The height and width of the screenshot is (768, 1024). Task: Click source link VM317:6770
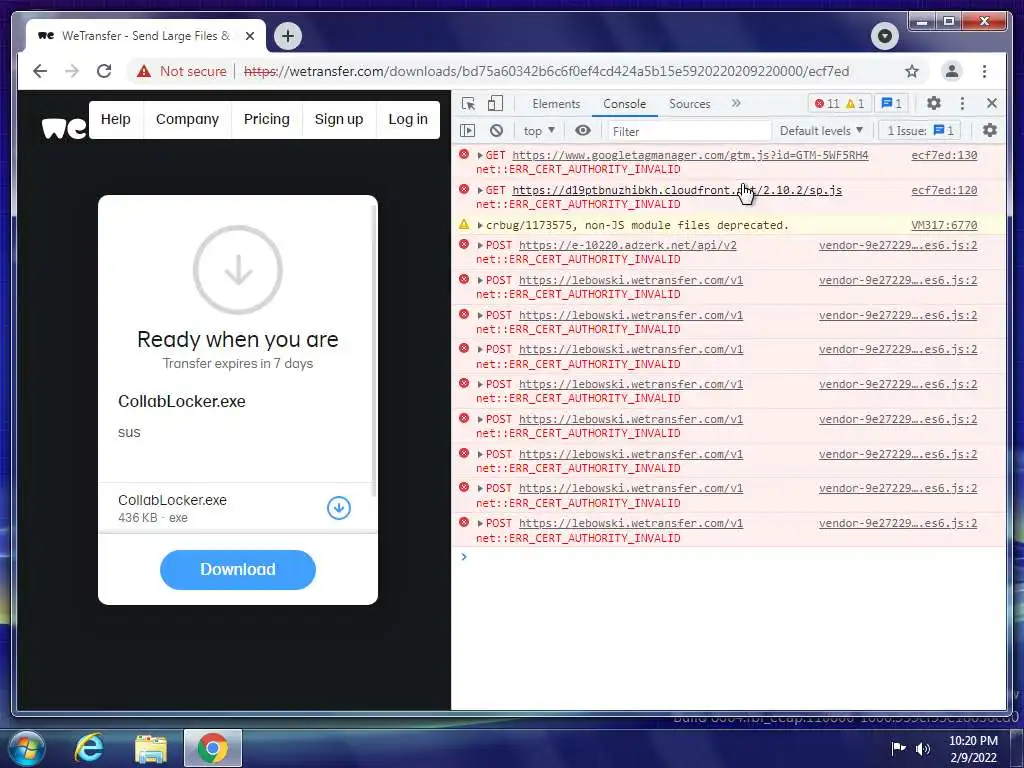(x=944, y=225)
